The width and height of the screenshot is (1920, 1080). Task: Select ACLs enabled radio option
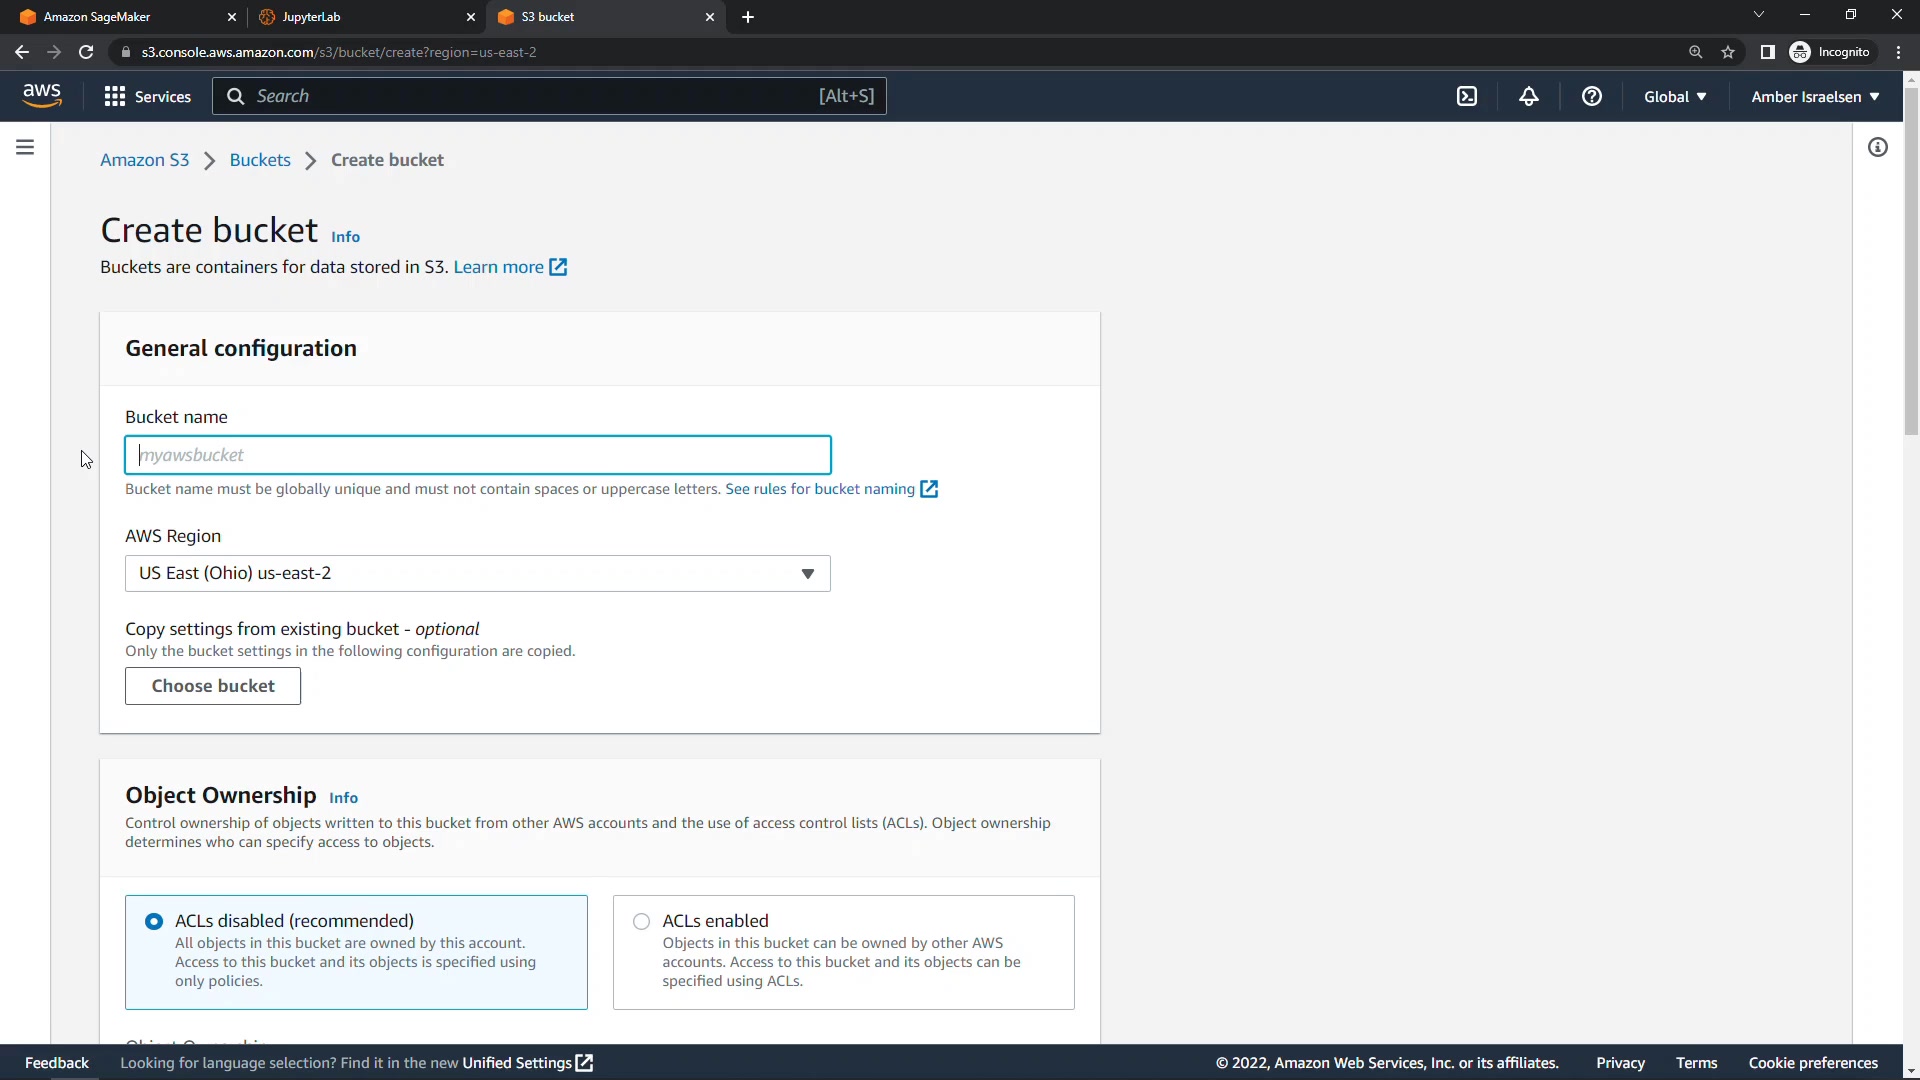click(x=641, y=921)
